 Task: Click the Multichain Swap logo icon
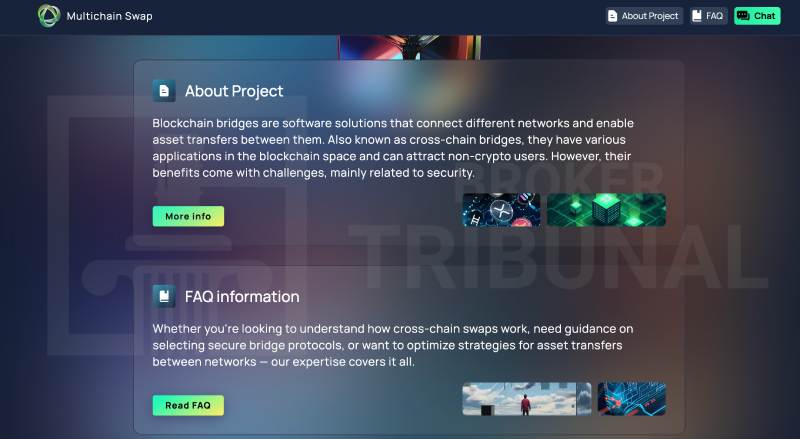(x=49, y=16)
